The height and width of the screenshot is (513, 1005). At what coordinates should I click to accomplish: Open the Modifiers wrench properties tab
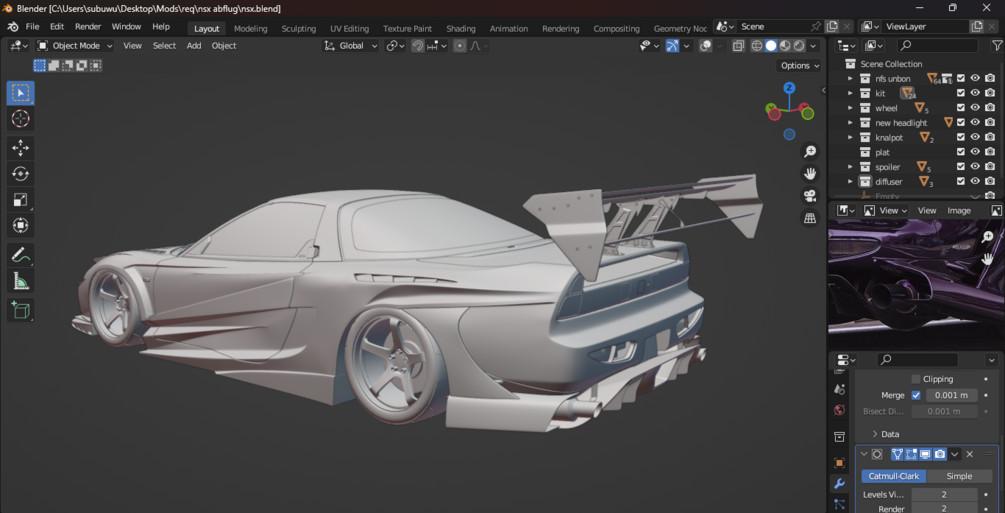pos(839,484)
